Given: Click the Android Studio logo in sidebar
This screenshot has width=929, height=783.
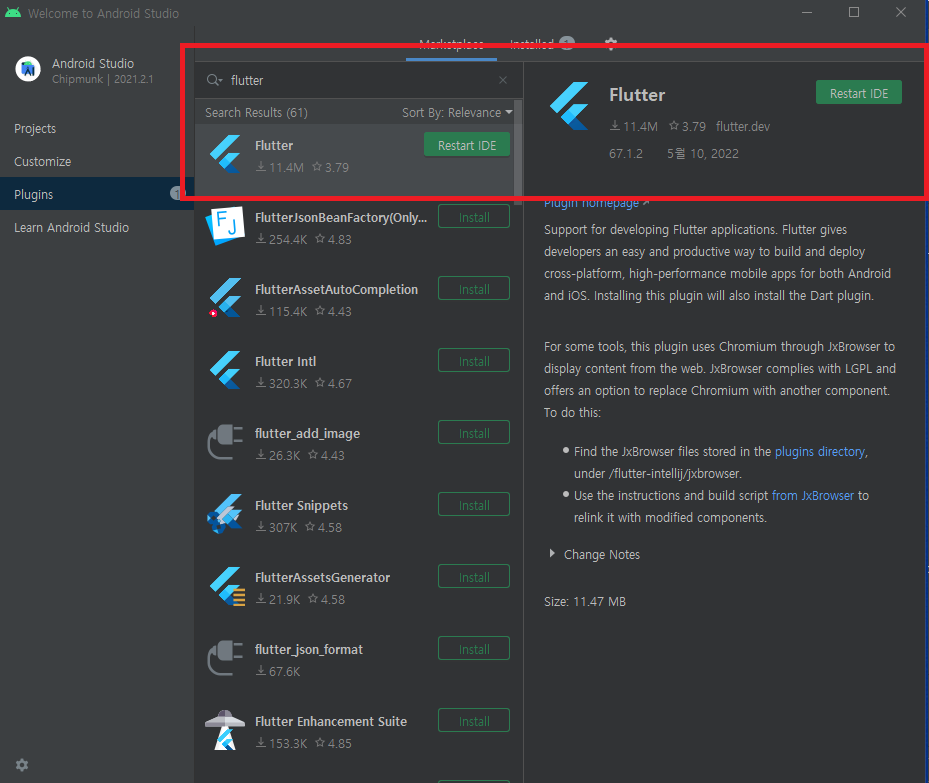Looking at the screenshot, I should coord(28,70).
